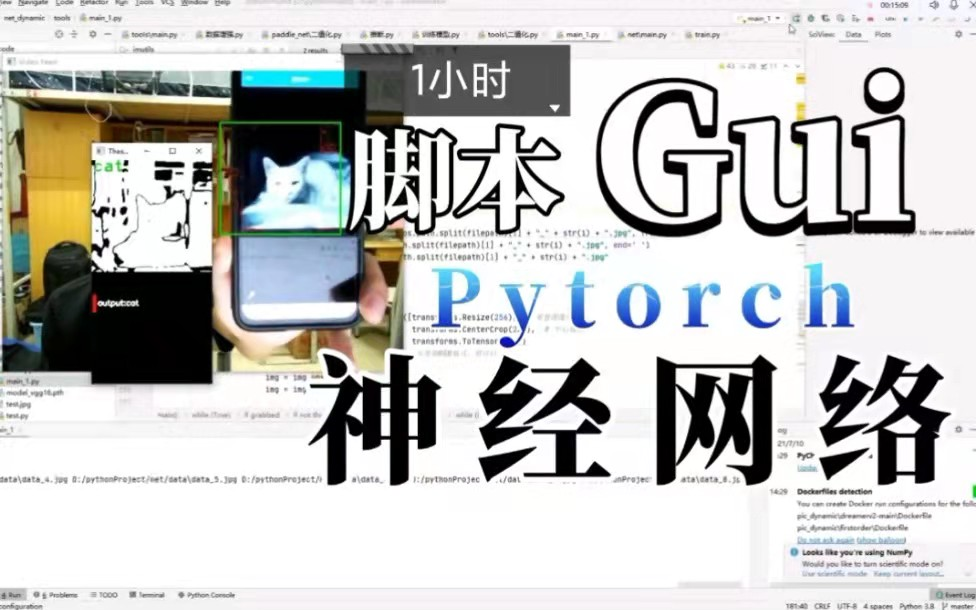Click 'while (True)' in editor breadcrumbs
The image size is (976, 610).
212,415
